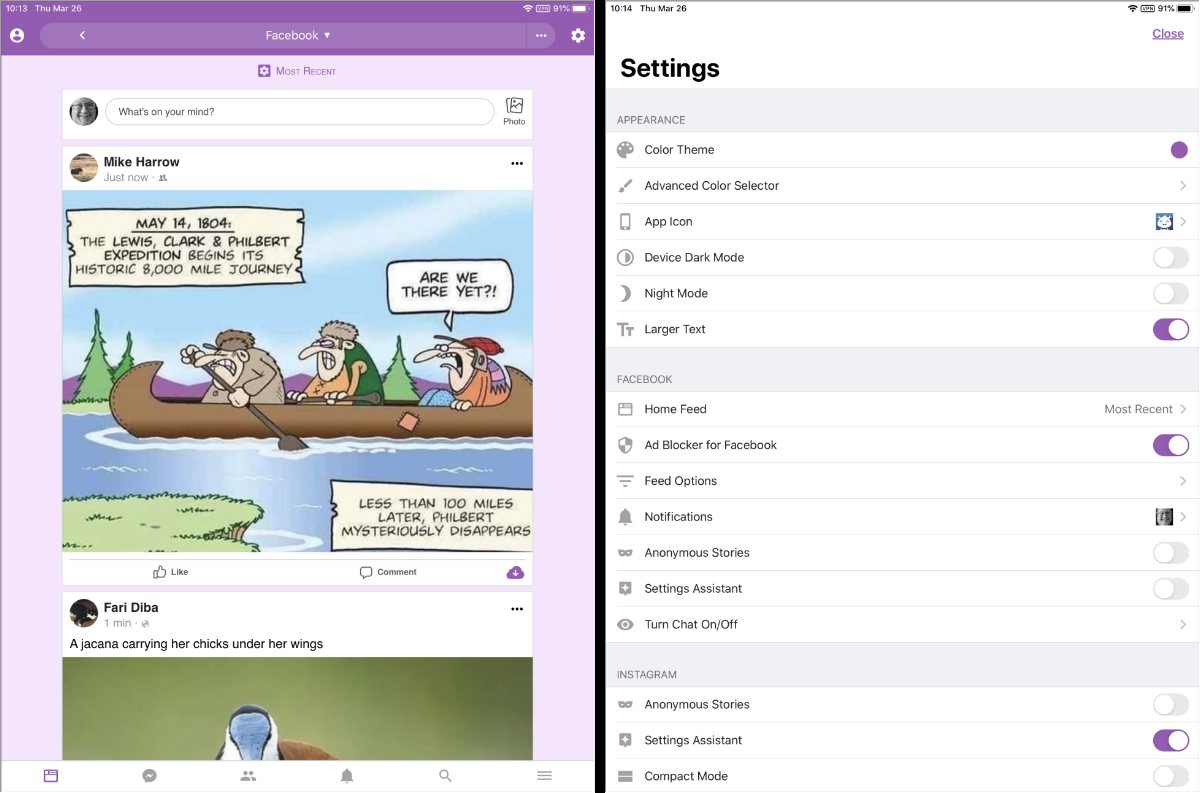Click the Instagram Anonymous Stories mask icon

[x=625, y=705]
